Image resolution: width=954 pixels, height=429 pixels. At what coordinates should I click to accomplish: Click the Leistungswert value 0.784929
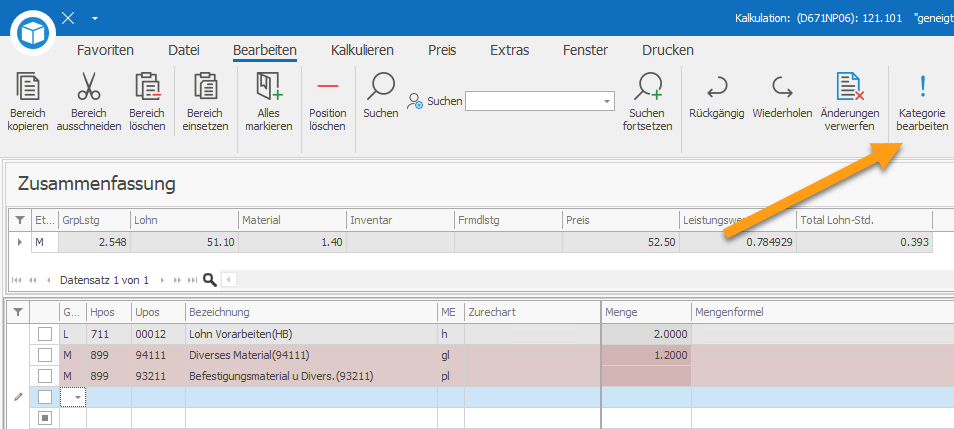point(737,242)
